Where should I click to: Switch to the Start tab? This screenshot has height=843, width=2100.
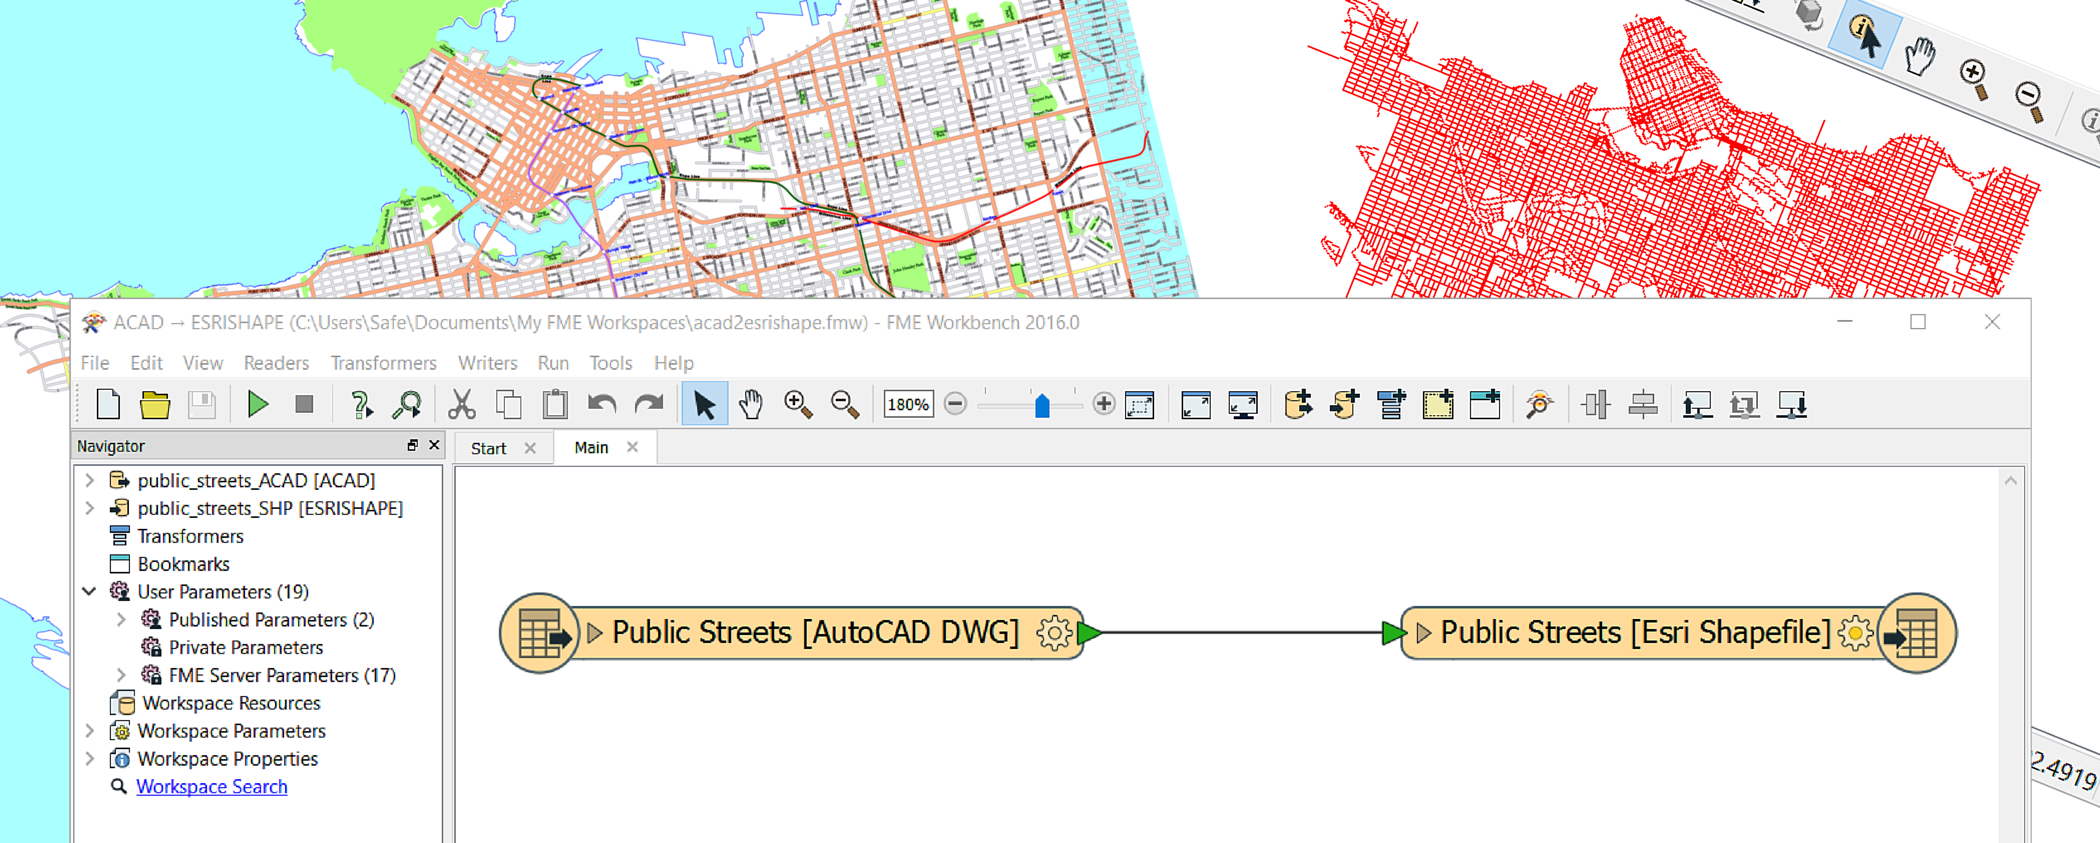click(489, 448)
